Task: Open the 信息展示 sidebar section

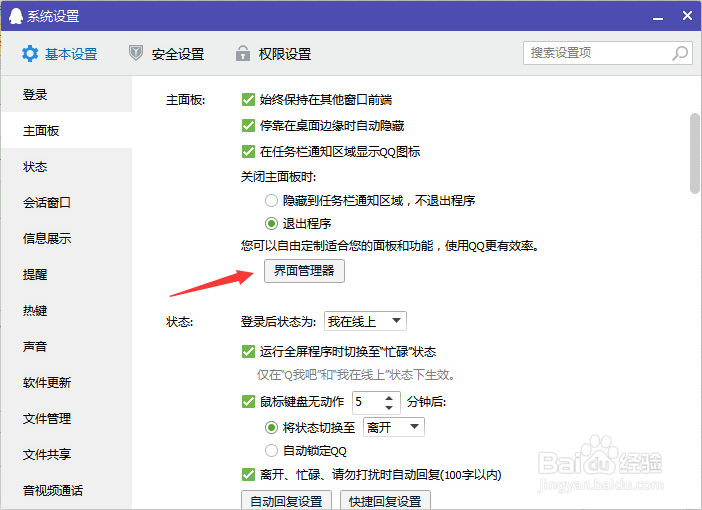Action: (66, 238)
